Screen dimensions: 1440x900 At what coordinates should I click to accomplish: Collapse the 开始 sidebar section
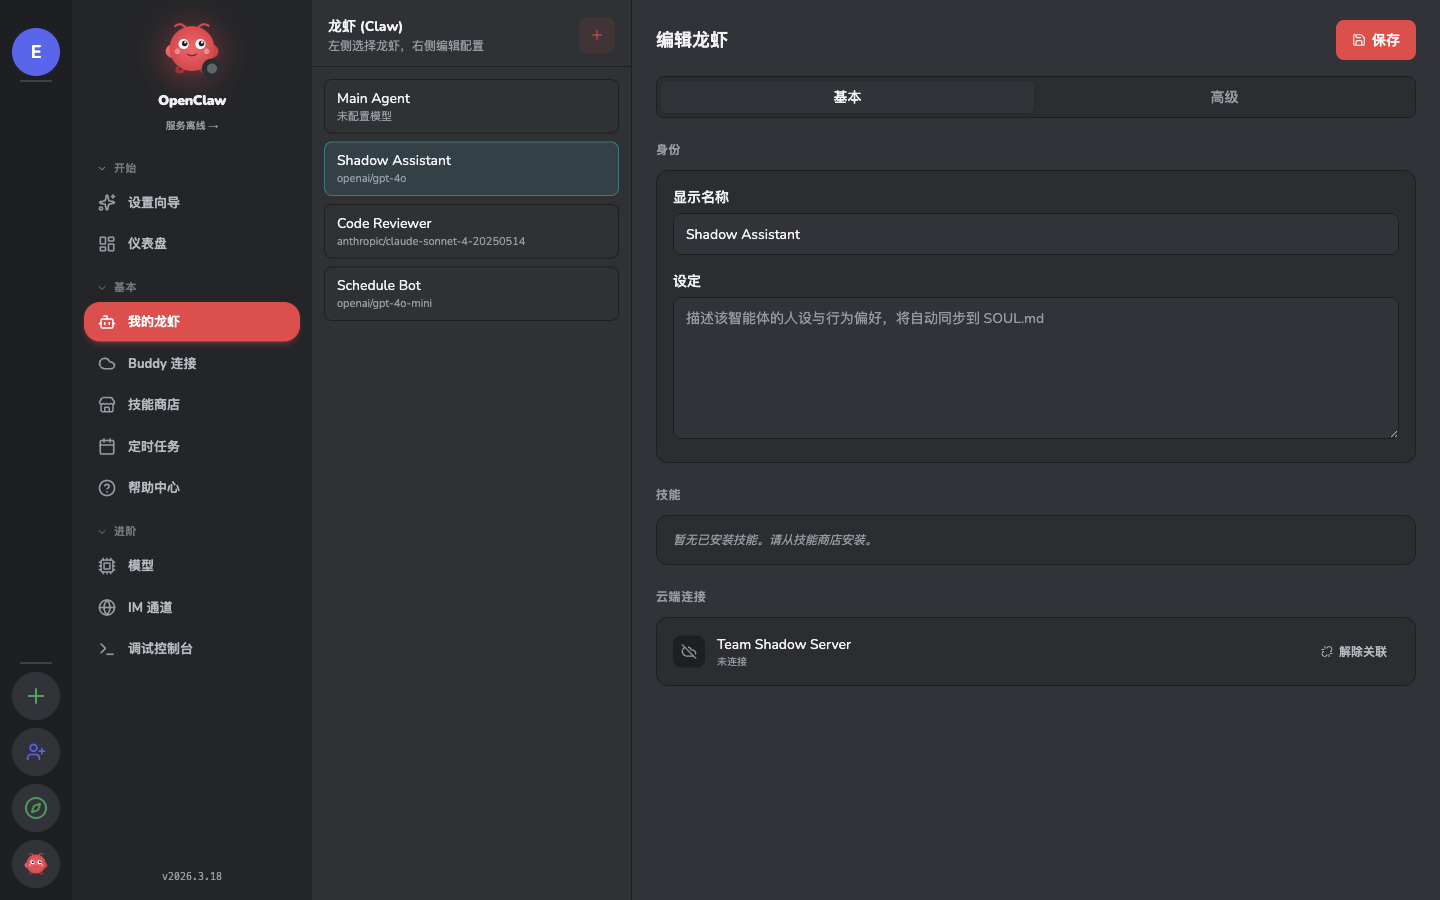click(x=118, y=168)
